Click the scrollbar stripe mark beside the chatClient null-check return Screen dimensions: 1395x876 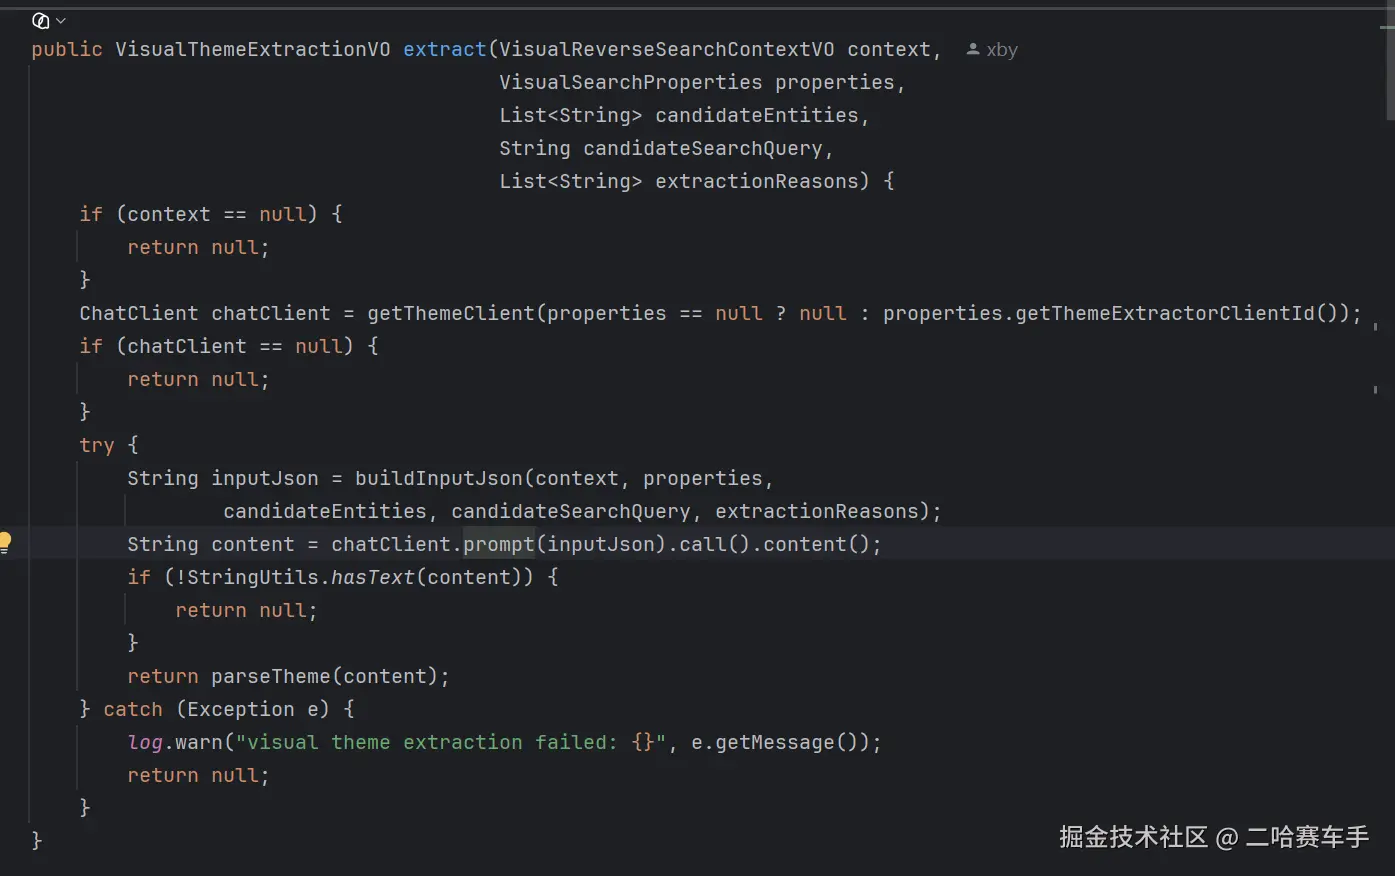click(1376, 389)
